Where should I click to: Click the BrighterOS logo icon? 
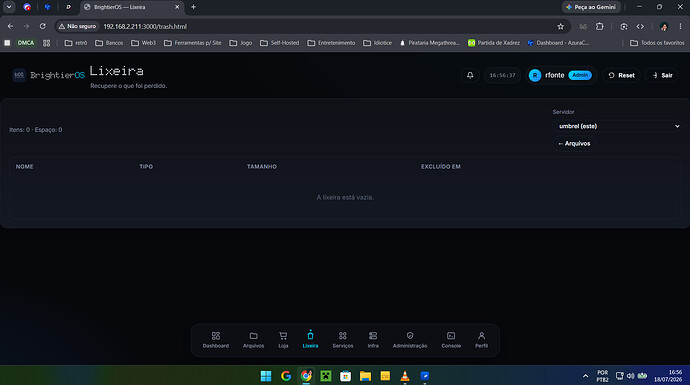(19, 75)
